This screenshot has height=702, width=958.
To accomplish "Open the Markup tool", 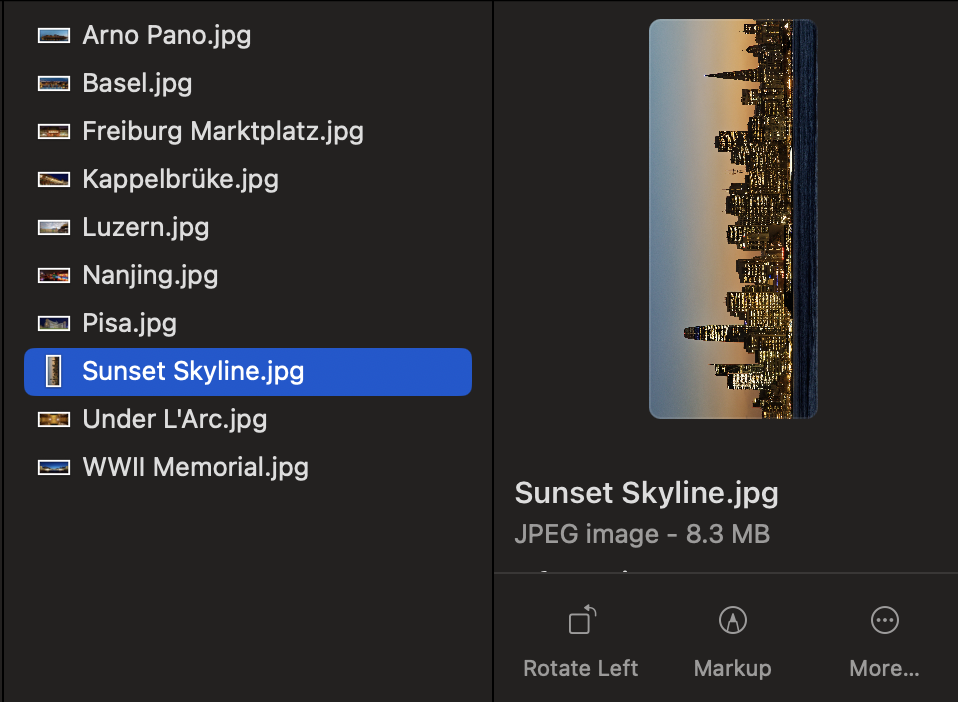I will coord(732,621).
